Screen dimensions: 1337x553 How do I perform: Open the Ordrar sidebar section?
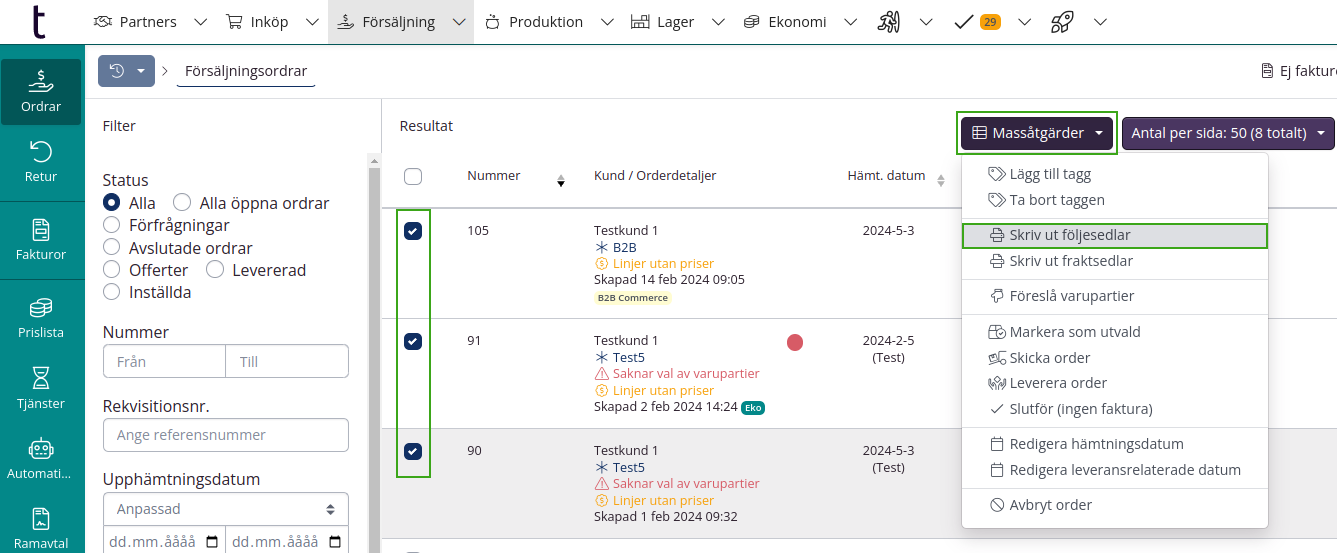(x=41, y=92)
